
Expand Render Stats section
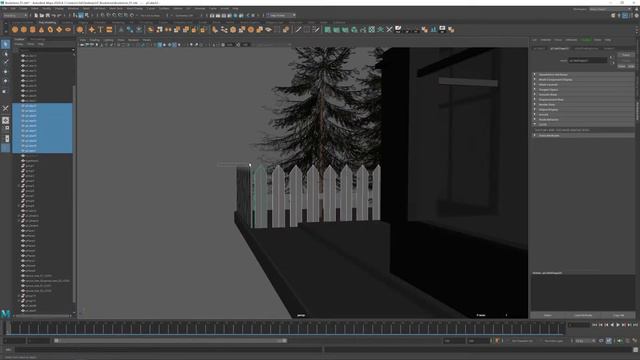tap(584, 104)
